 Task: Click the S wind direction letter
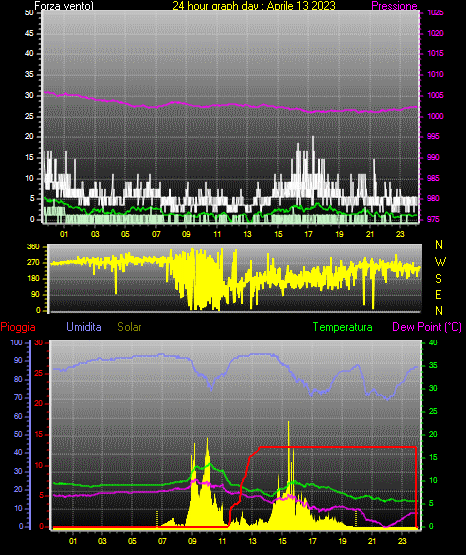[438, 279]
